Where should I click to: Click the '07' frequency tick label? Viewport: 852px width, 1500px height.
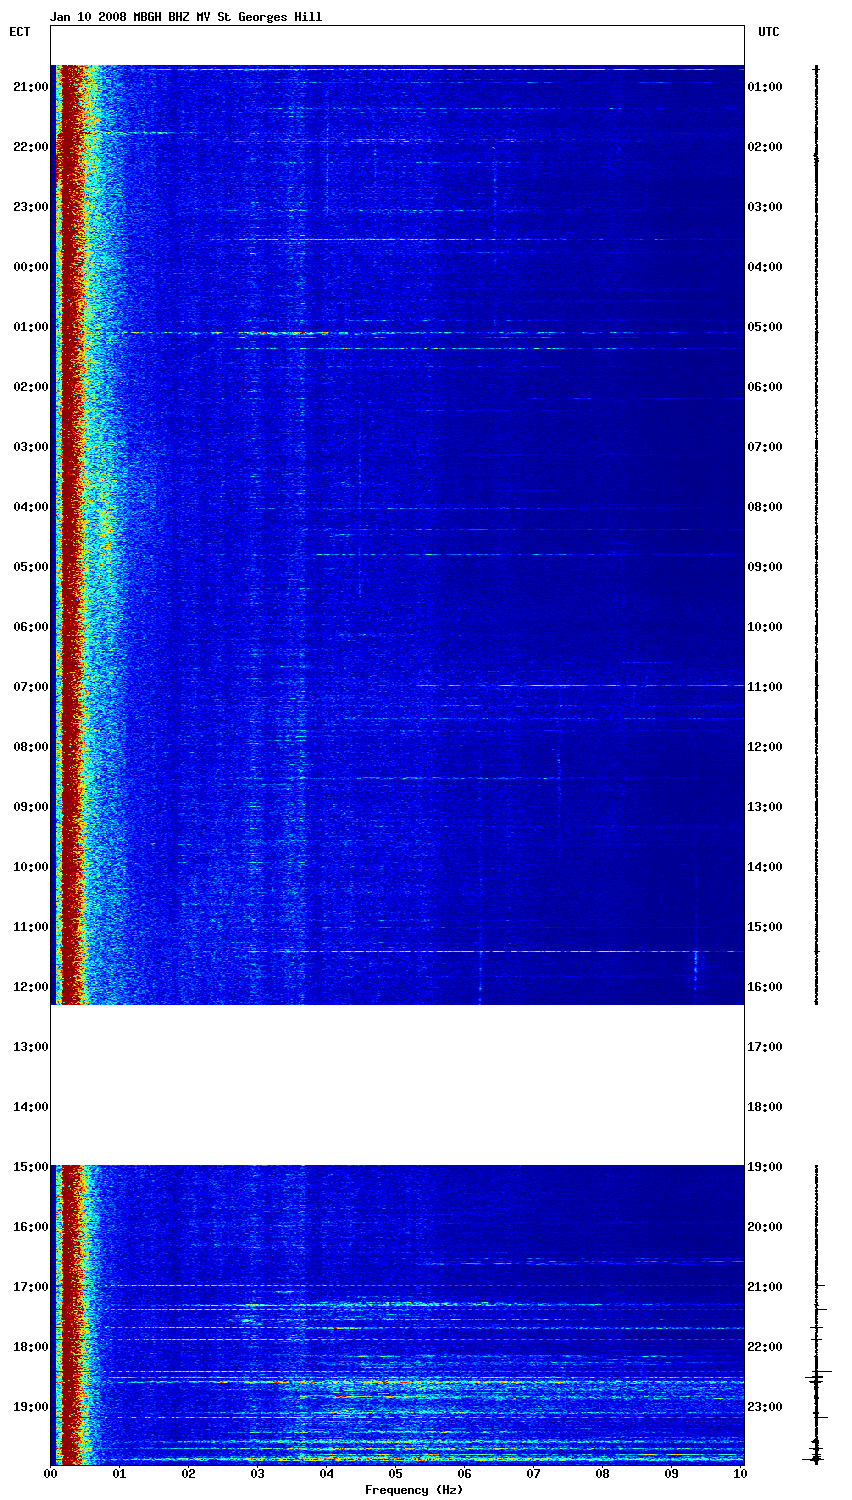(x=534, y=1474)
